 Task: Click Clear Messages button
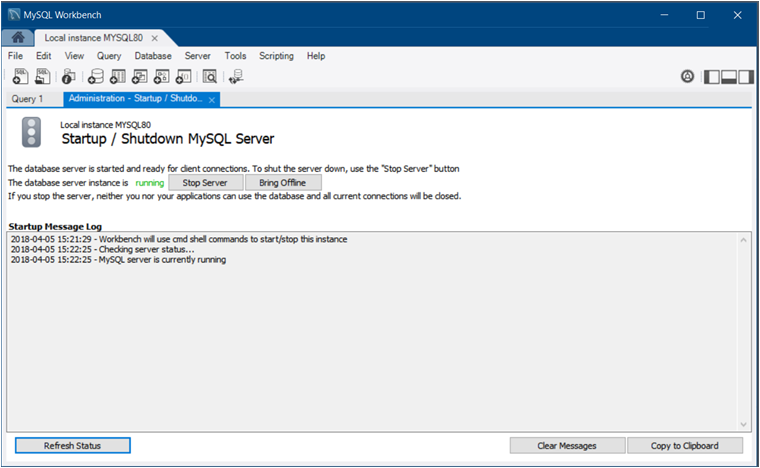[567, 446]
